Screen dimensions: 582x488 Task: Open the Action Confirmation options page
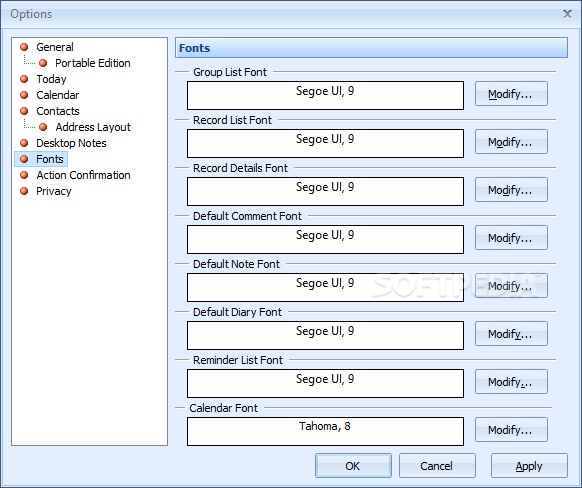[83, 175]
